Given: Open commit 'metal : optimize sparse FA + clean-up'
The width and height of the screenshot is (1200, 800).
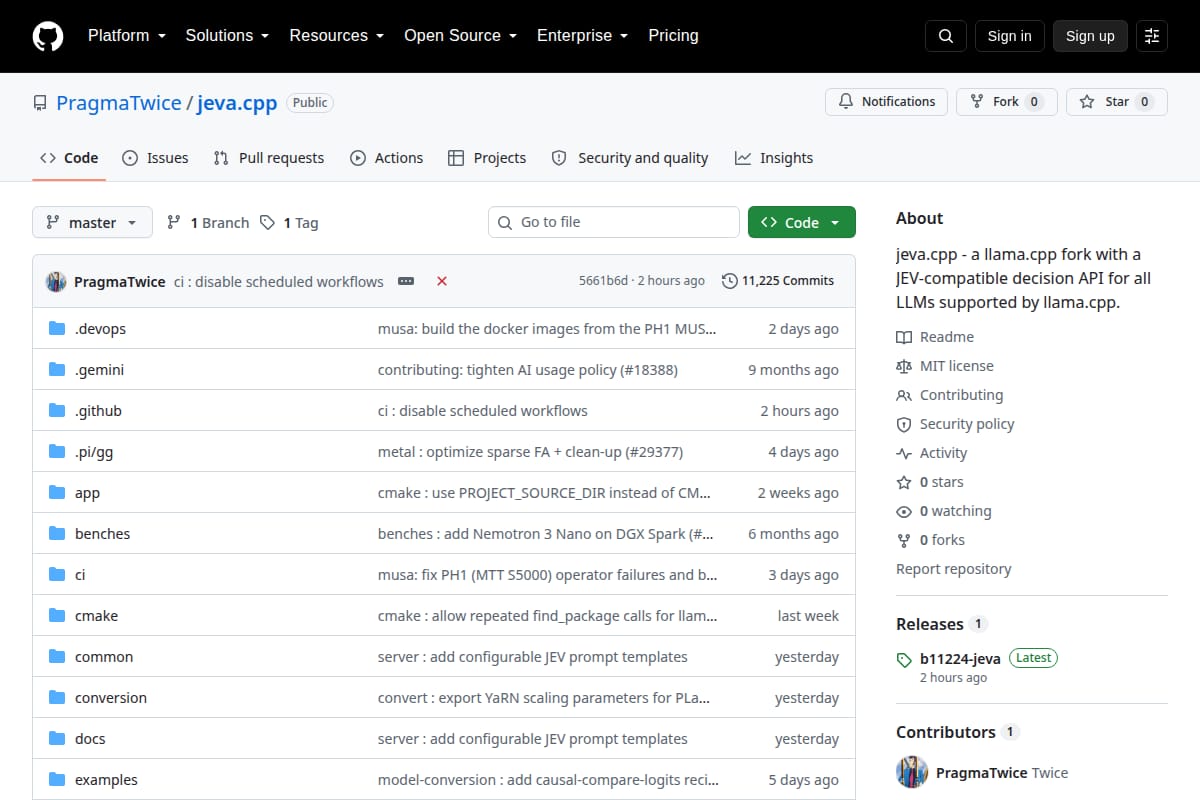Looking at the screenshot, I should point(530,452).
